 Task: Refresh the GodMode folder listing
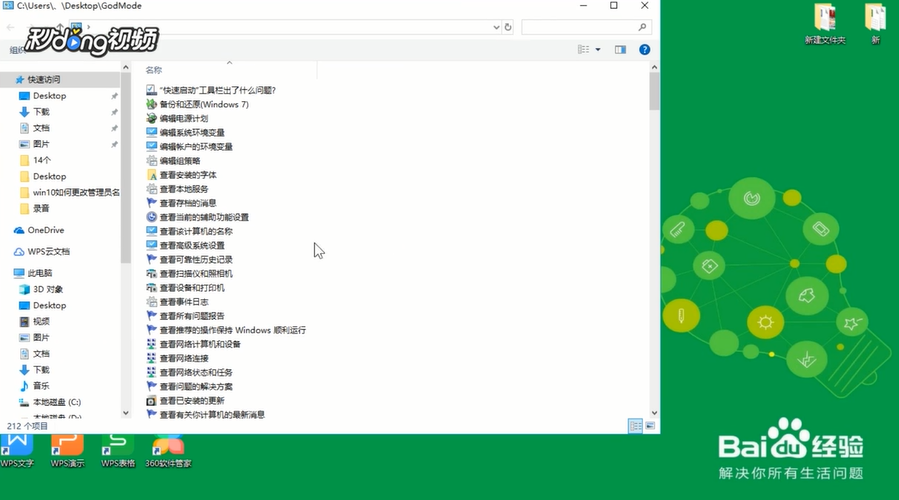tap(508, 27)
